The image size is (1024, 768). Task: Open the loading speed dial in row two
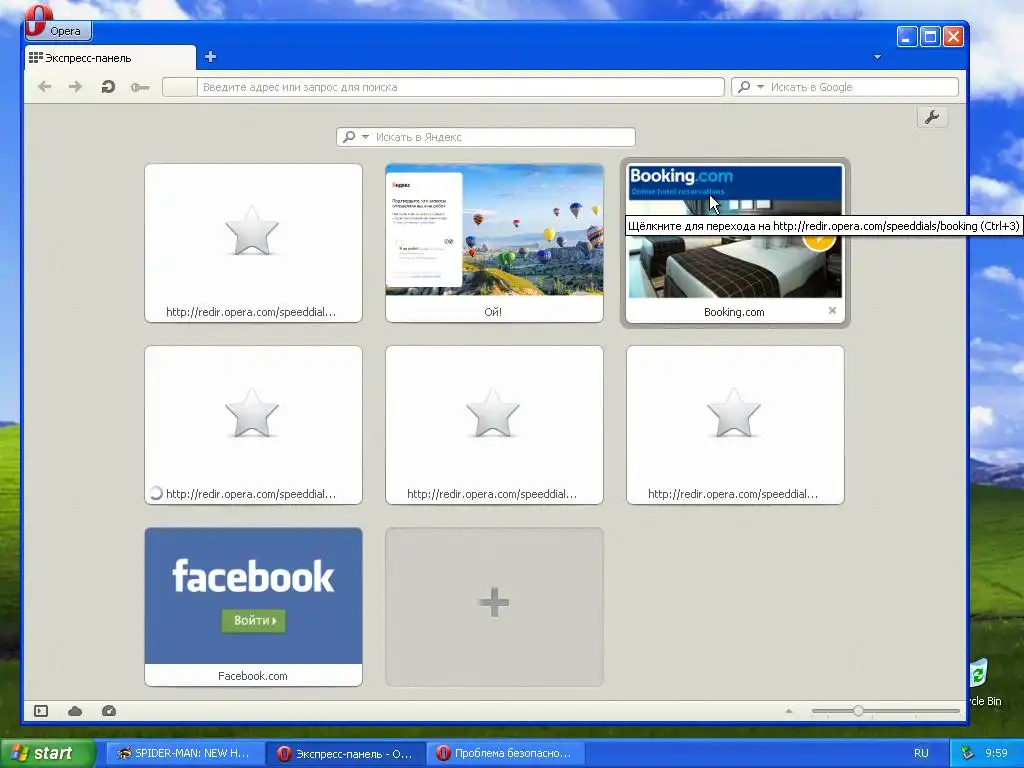click(x=253, y=424)
